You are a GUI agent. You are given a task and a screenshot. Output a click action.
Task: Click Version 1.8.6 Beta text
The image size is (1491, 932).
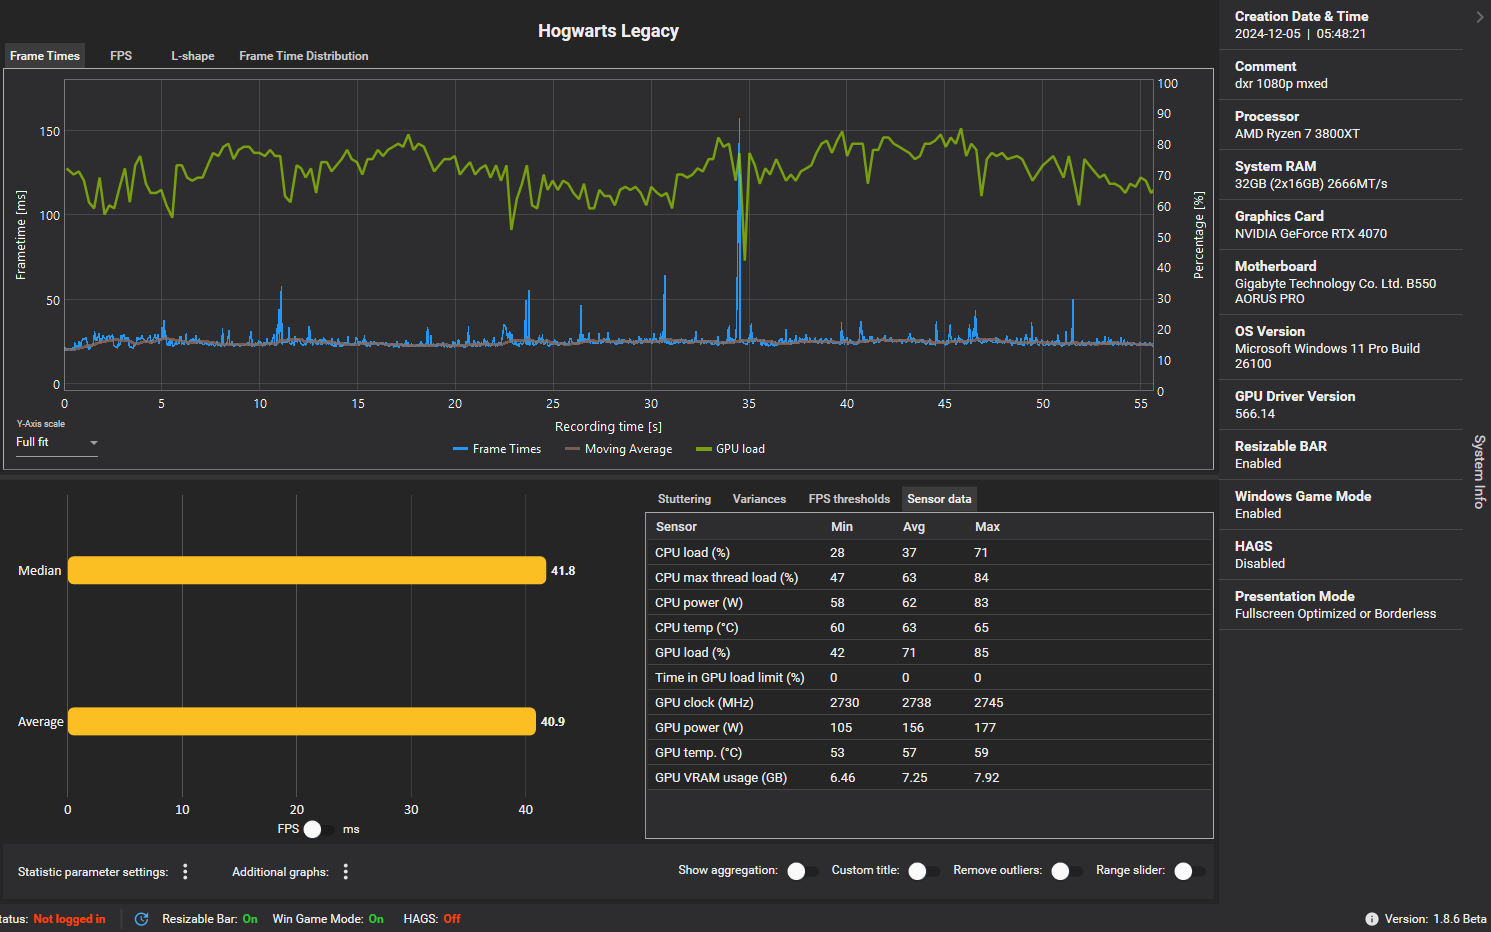click(1435, 919)
